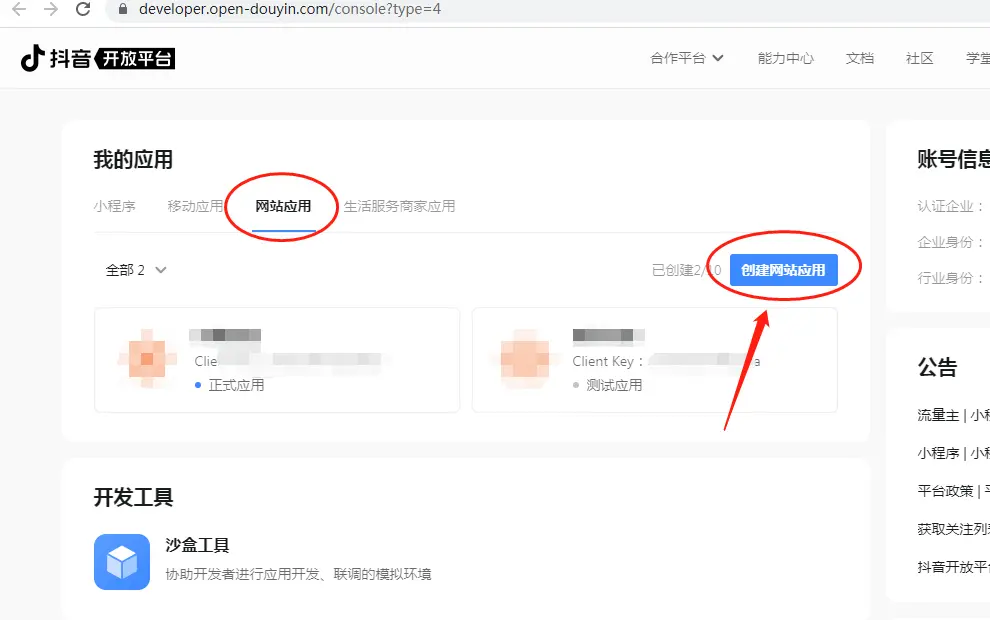Click the 认证企业 label

pyautogui.click(x=950, y=206)
